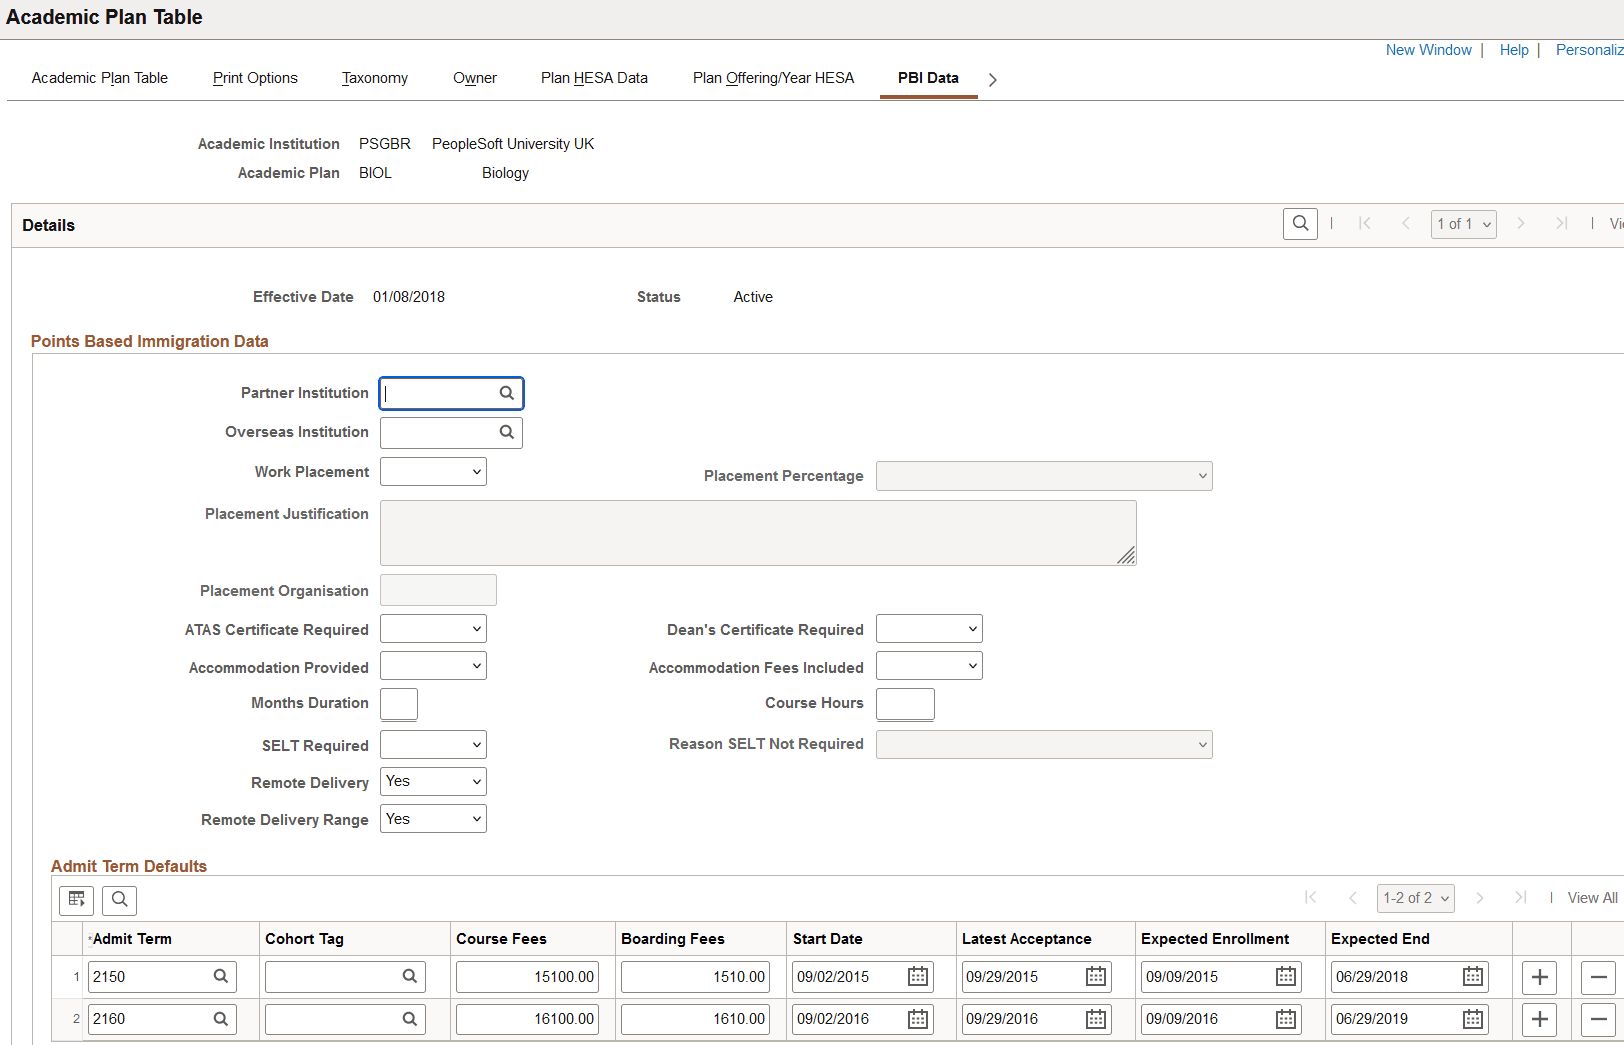Click the grid personalize icon under Admit Term Defaults
Screen dimensions: 1624x1045
click(x=76, y=900)
